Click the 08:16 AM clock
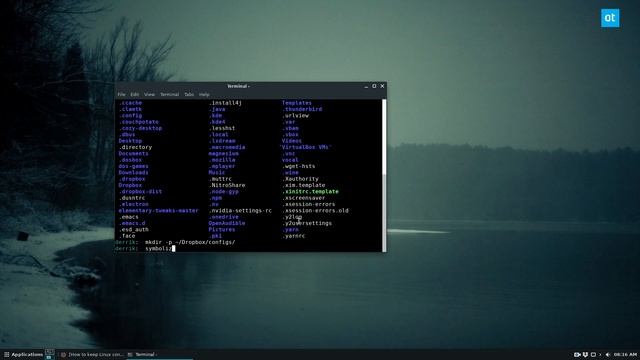 (x=625, y=354)
